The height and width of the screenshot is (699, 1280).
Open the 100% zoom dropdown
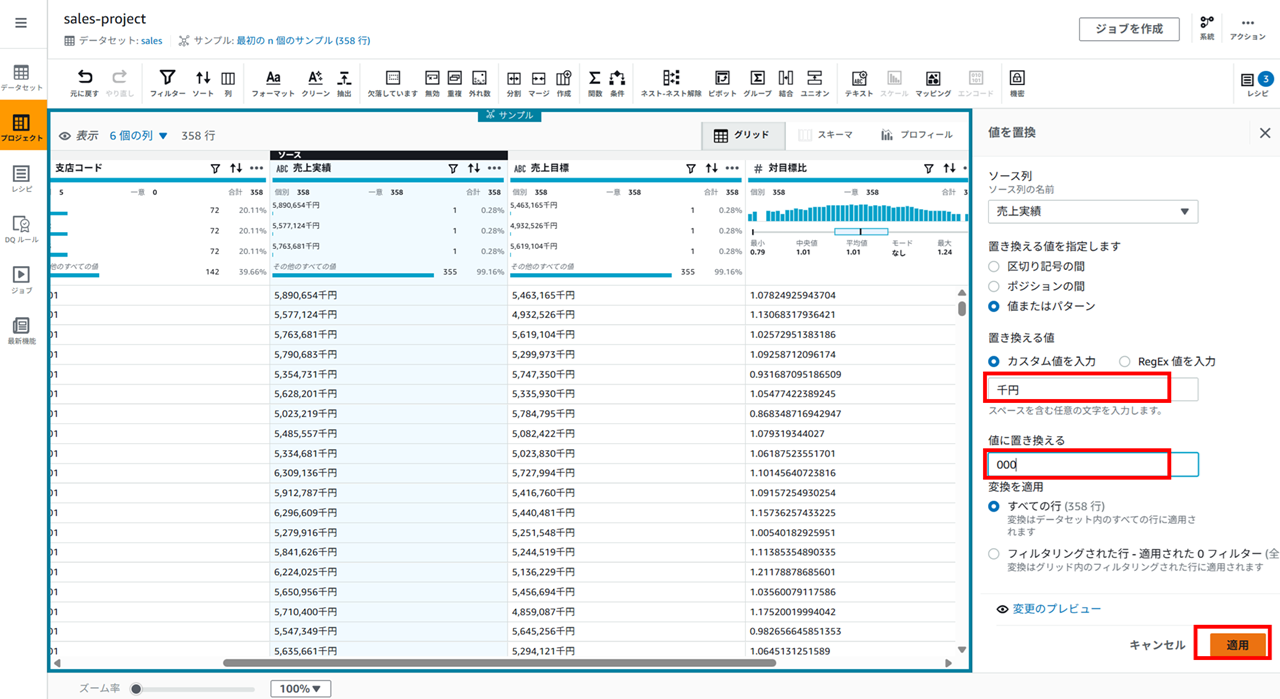pos(300,688)
